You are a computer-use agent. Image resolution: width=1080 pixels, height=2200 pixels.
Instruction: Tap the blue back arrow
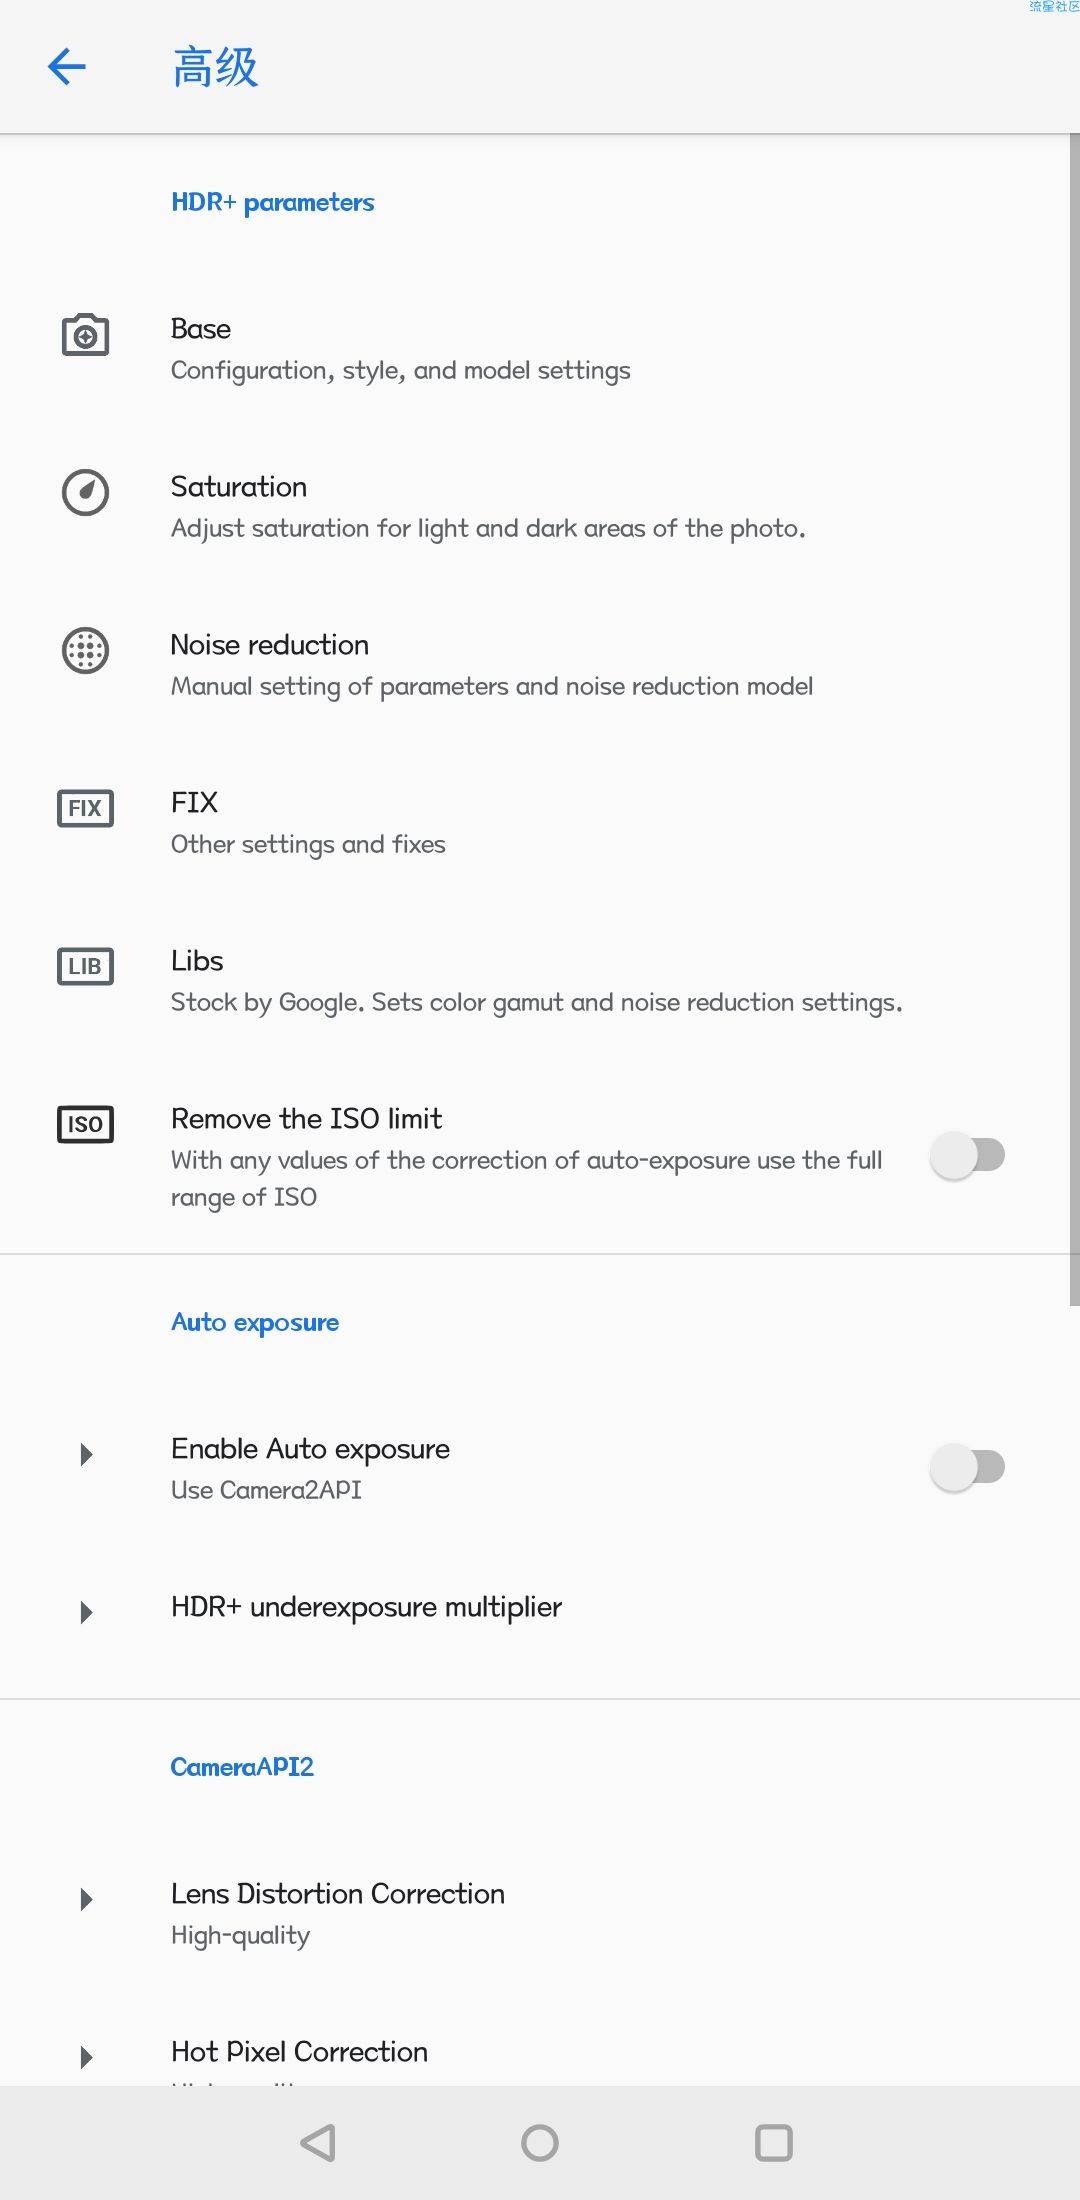(x=67, y=67)
